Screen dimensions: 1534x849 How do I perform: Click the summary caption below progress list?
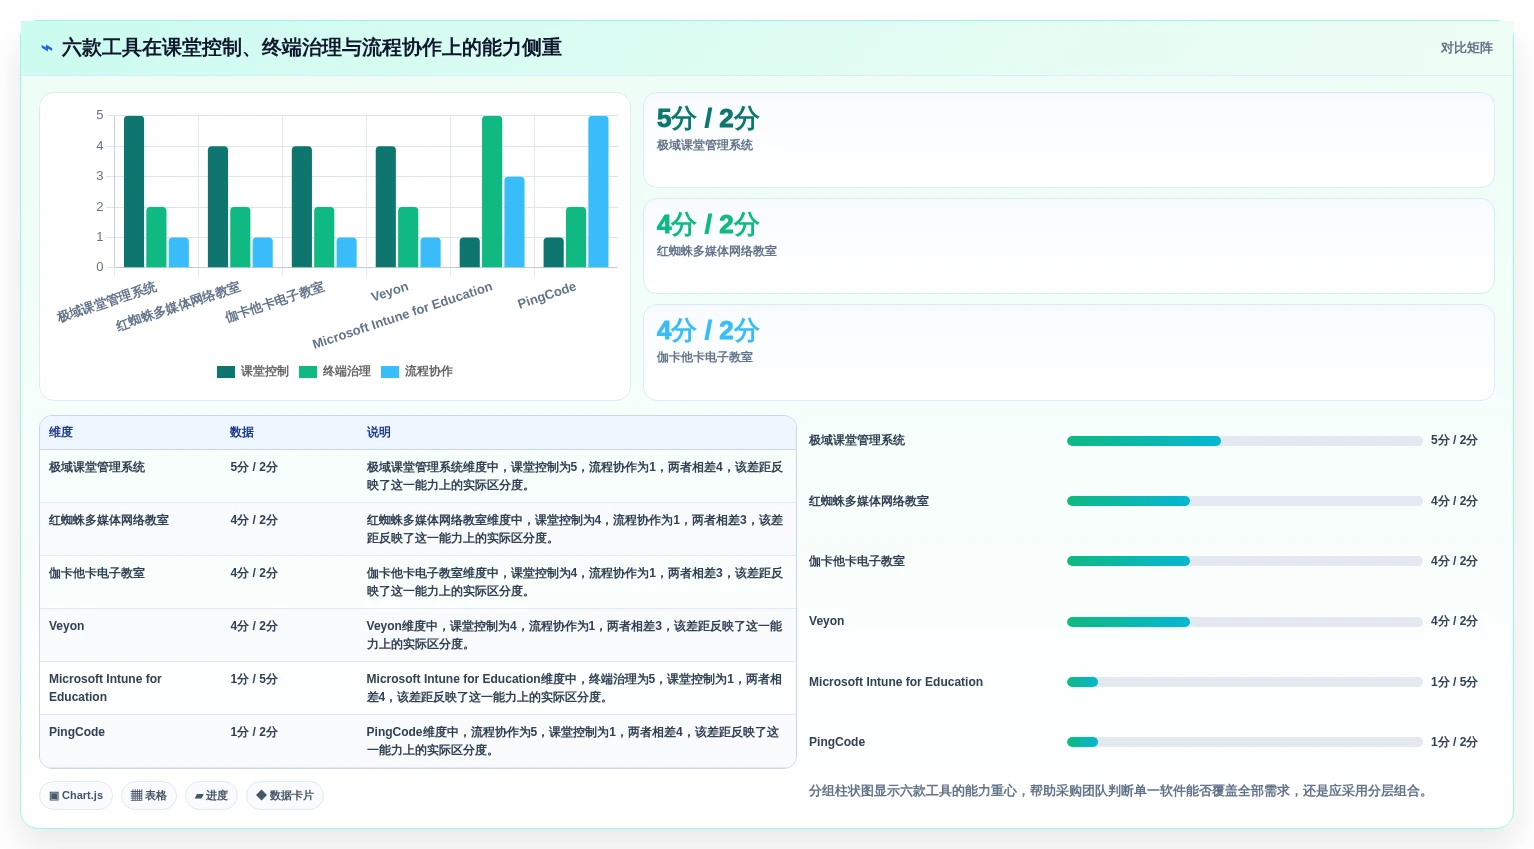(x=1120, y=791)
